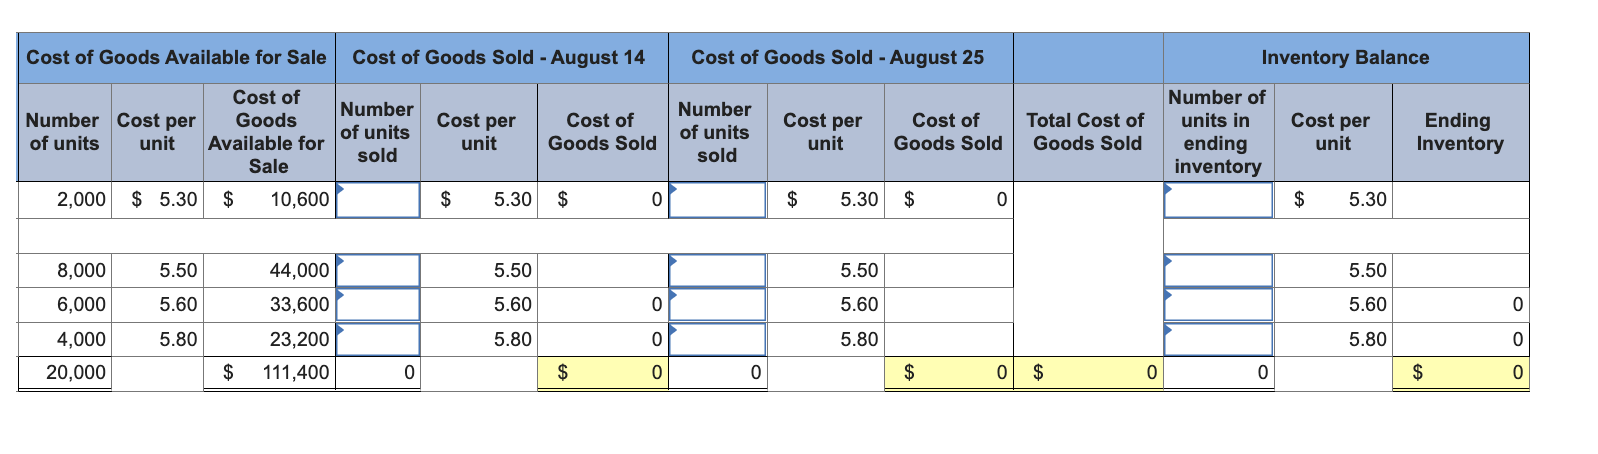Click the 20,000 total units cell

pyautogui.click(x=65, y=373)
